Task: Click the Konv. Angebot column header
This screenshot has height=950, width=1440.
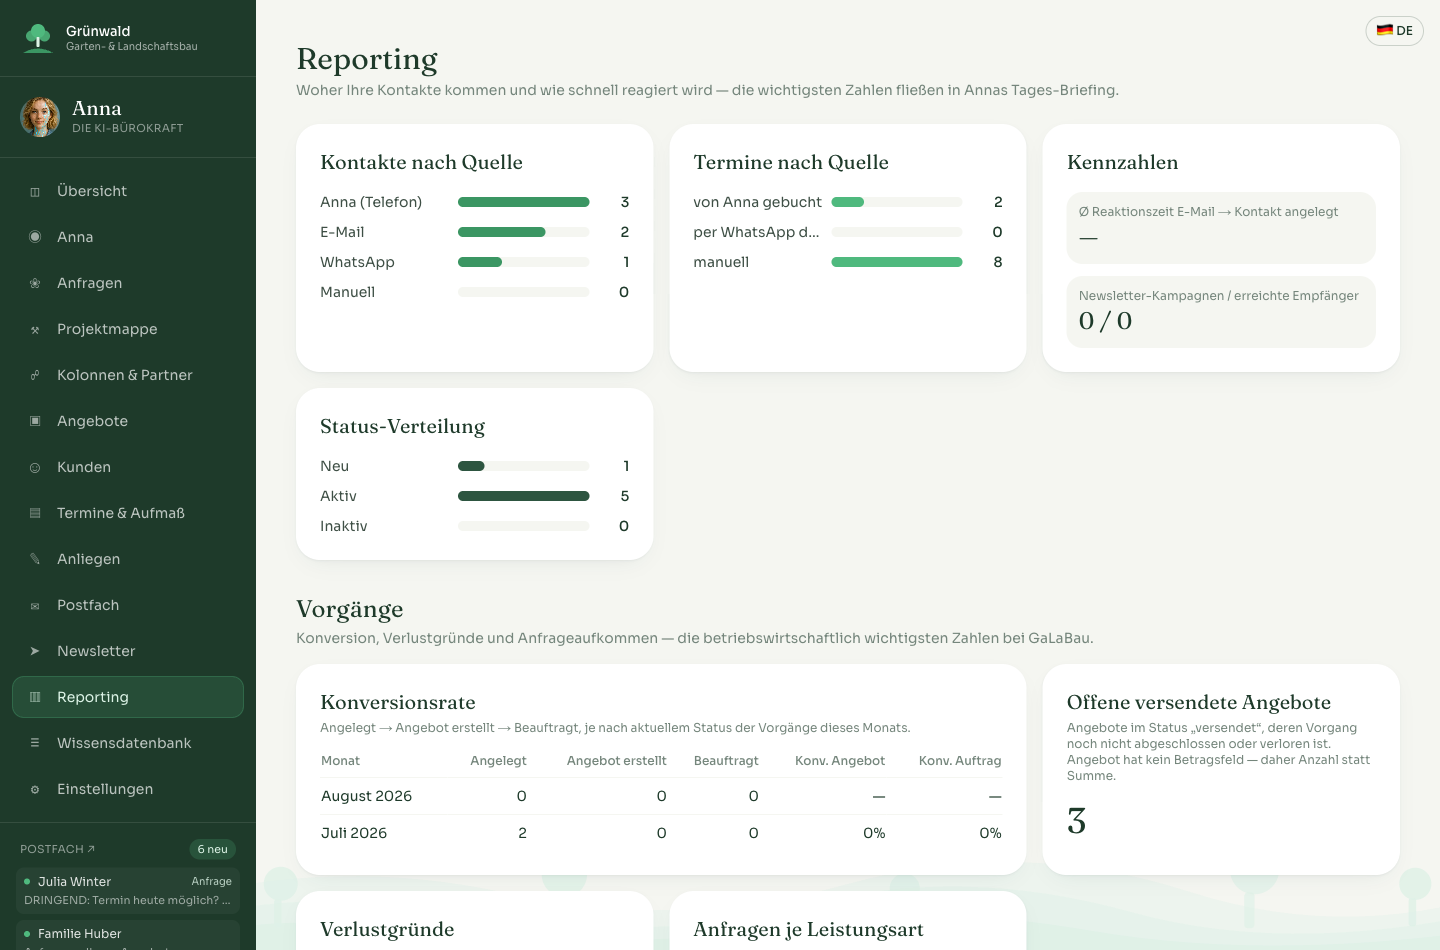Action: 840,761
